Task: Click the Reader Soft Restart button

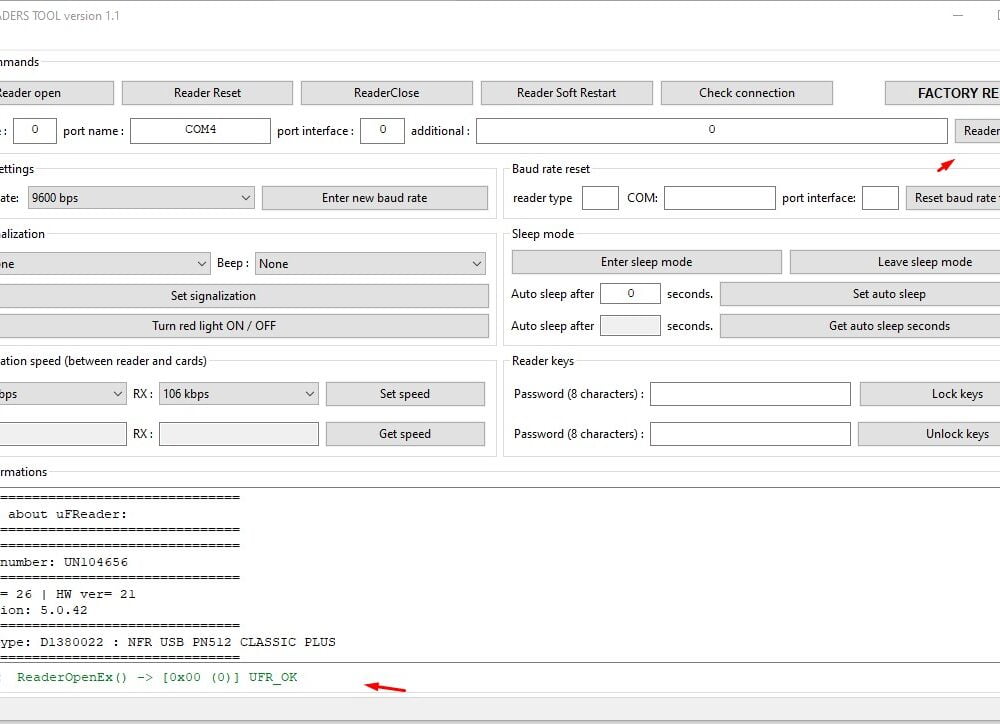Action: 566,93
